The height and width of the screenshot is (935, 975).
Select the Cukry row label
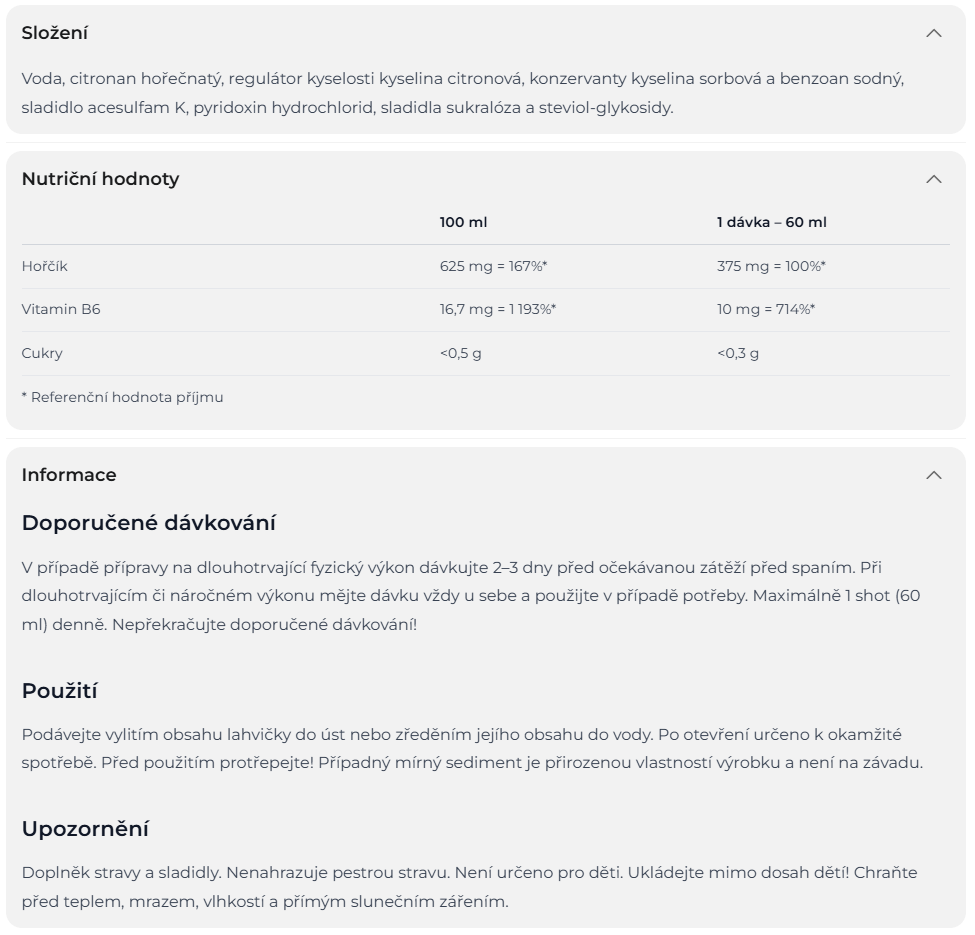(42, 353)
